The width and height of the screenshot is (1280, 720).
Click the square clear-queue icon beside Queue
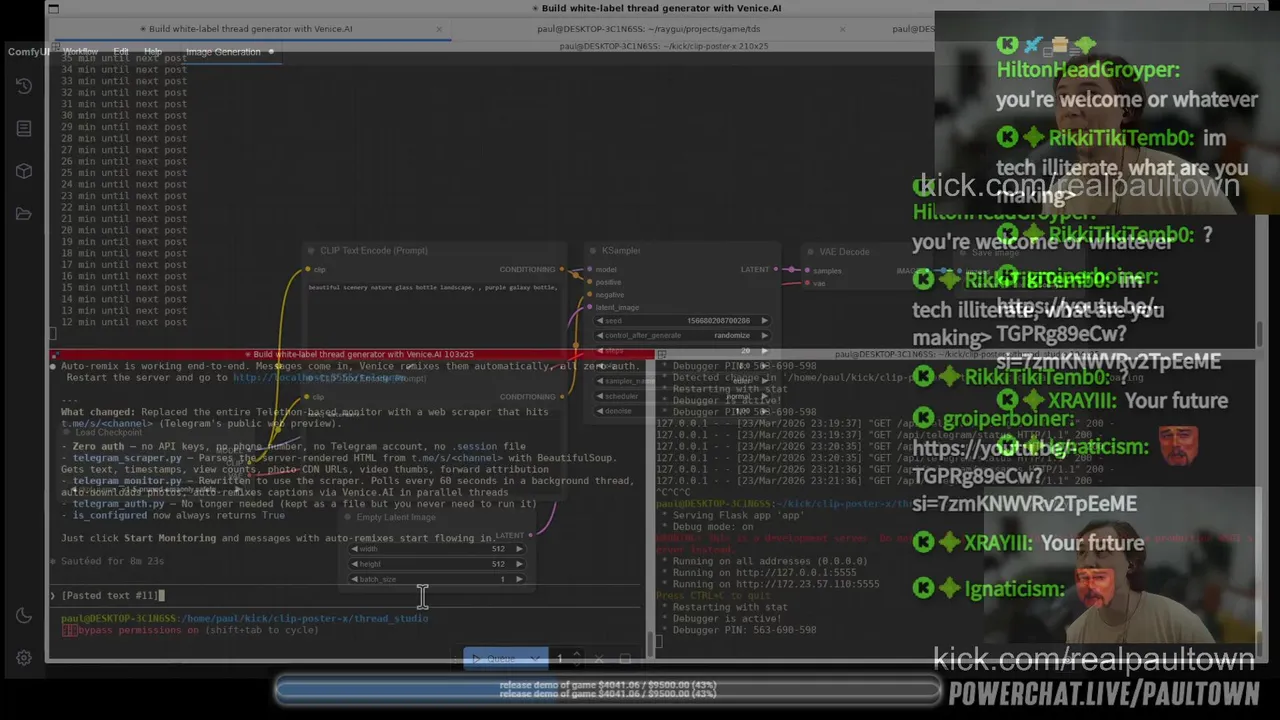point(625,659)
